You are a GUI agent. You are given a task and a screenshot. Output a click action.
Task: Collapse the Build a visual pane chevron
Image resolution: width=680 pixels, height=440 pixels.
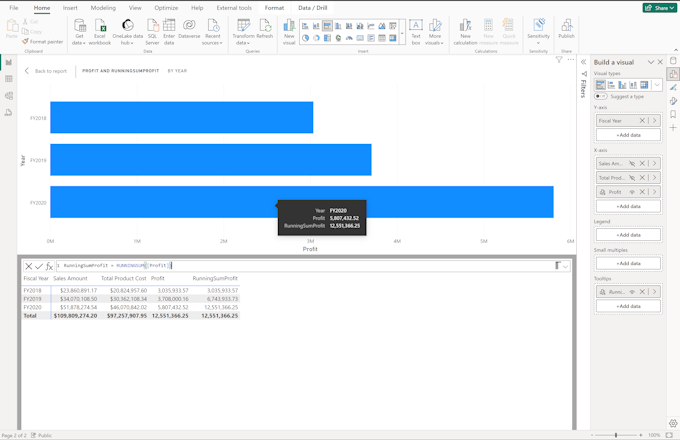coord(651,62)
